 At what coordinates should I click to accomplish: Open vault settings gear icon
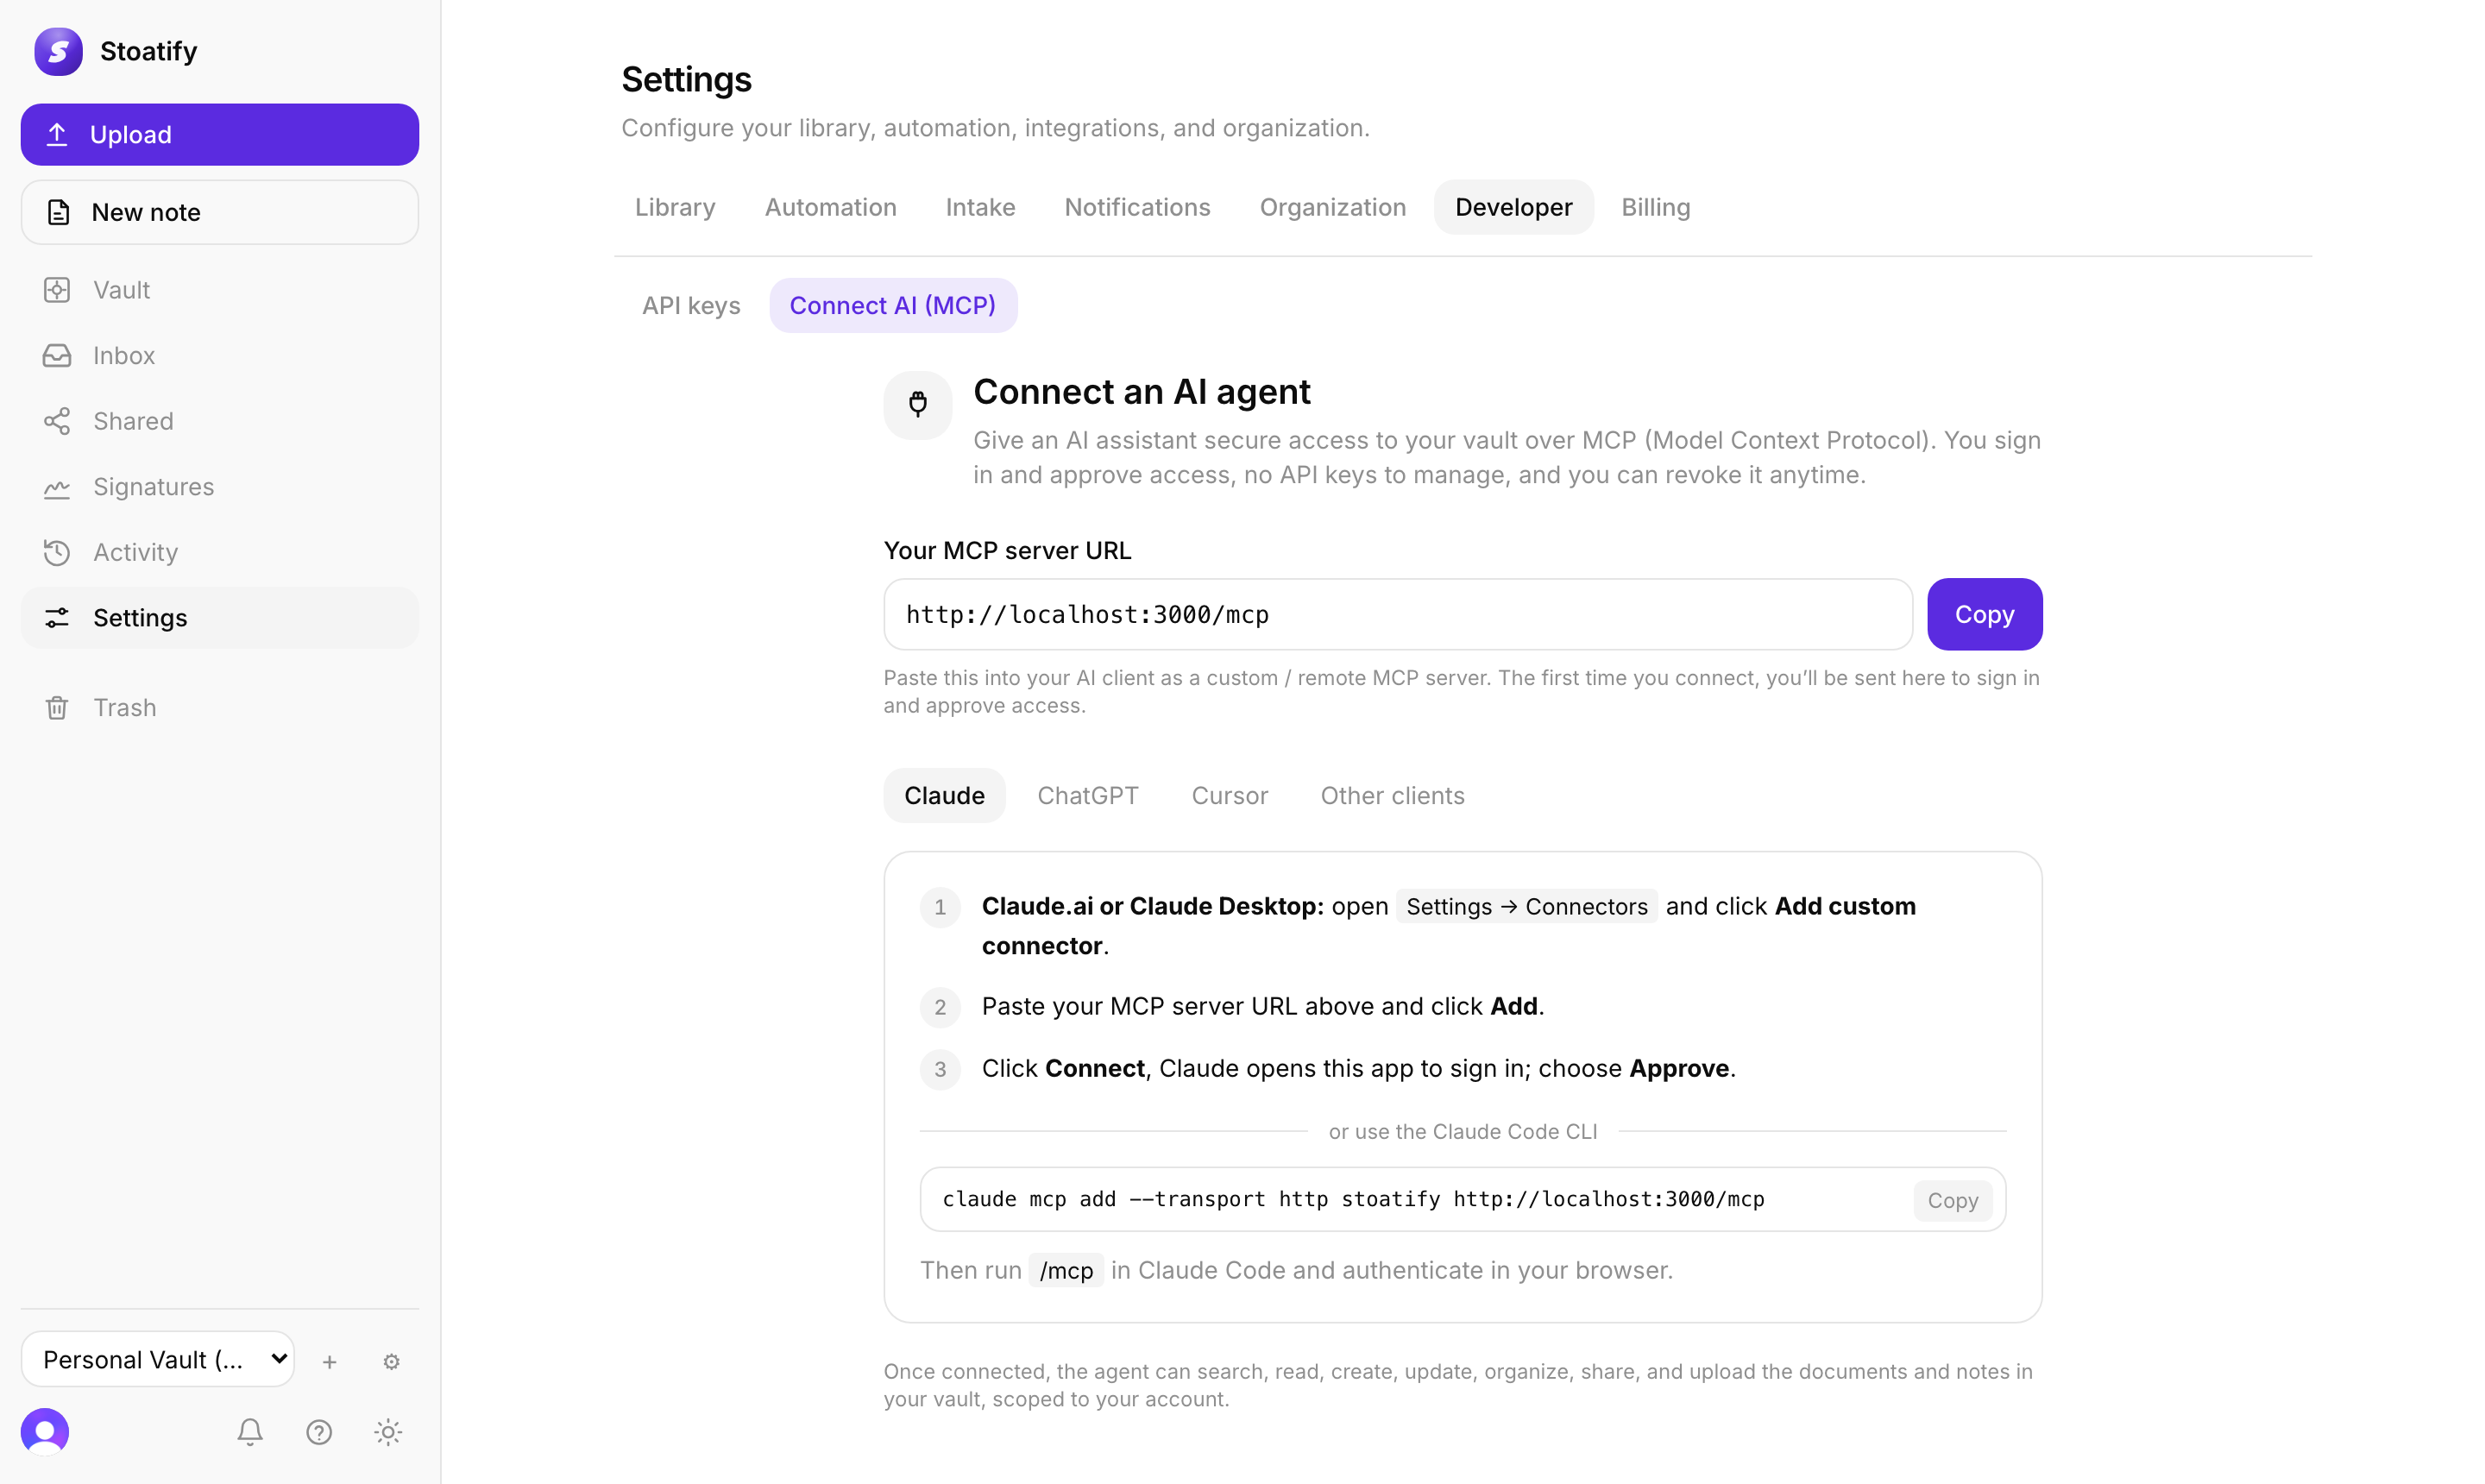tap(391, 1361)
